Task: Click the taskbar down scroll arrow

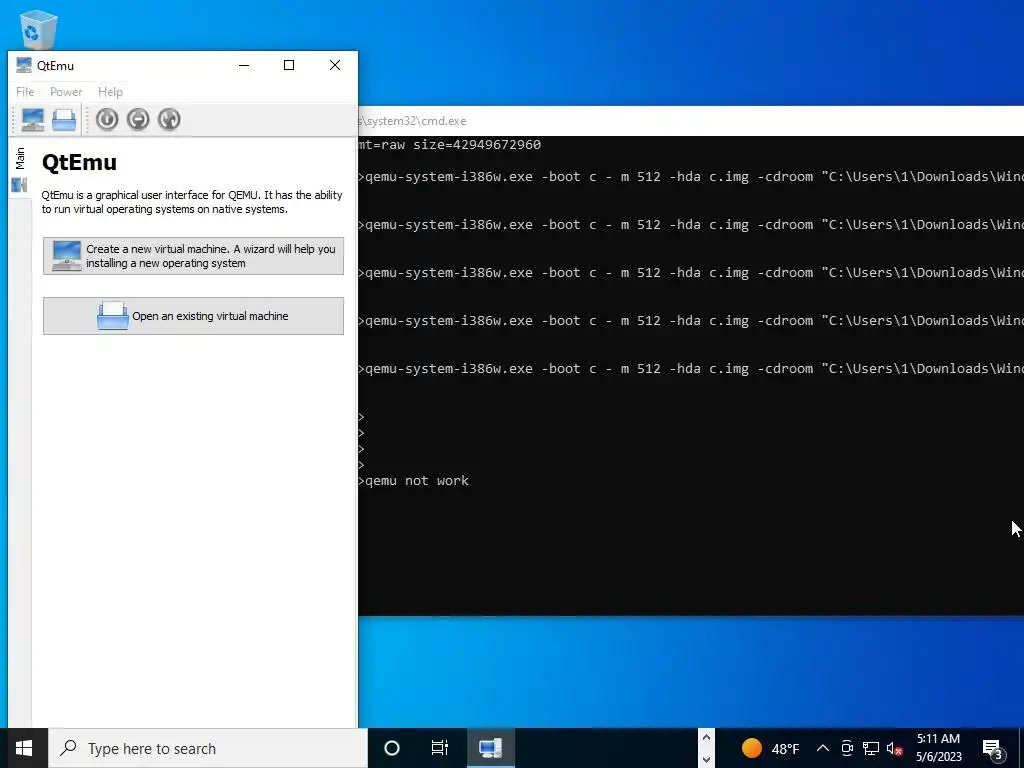Action: 706,760
